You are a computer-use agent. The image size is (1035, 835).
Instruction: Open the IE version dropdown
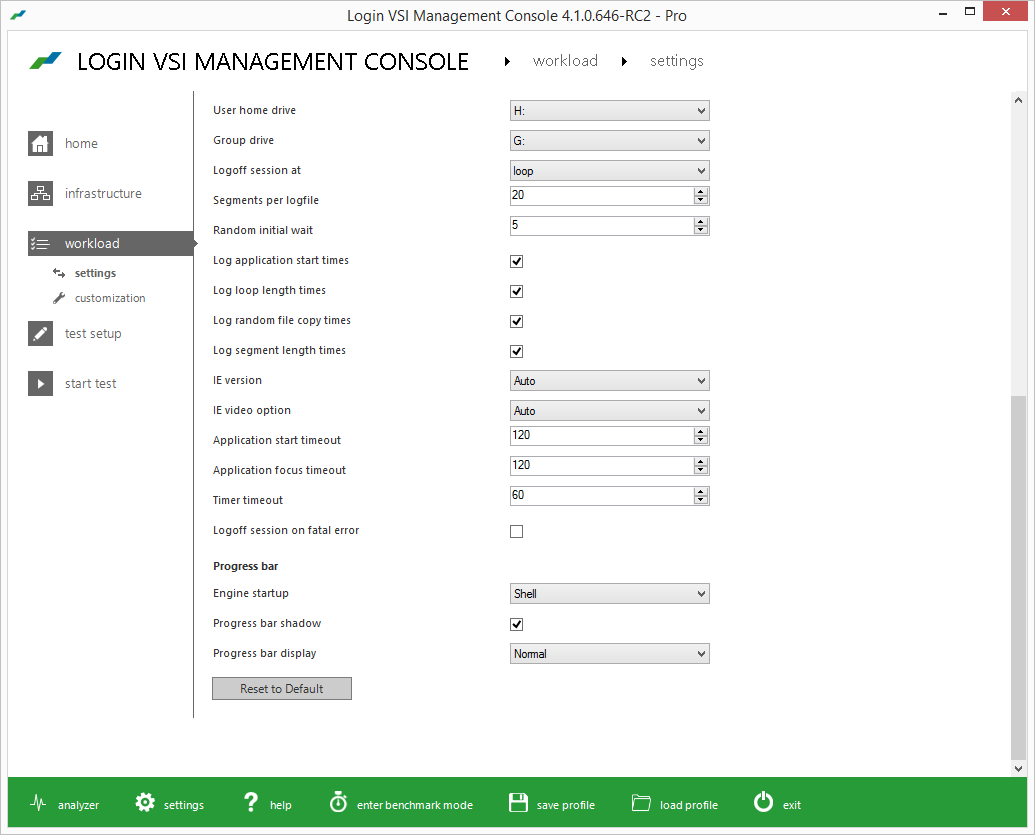(609, 381)
